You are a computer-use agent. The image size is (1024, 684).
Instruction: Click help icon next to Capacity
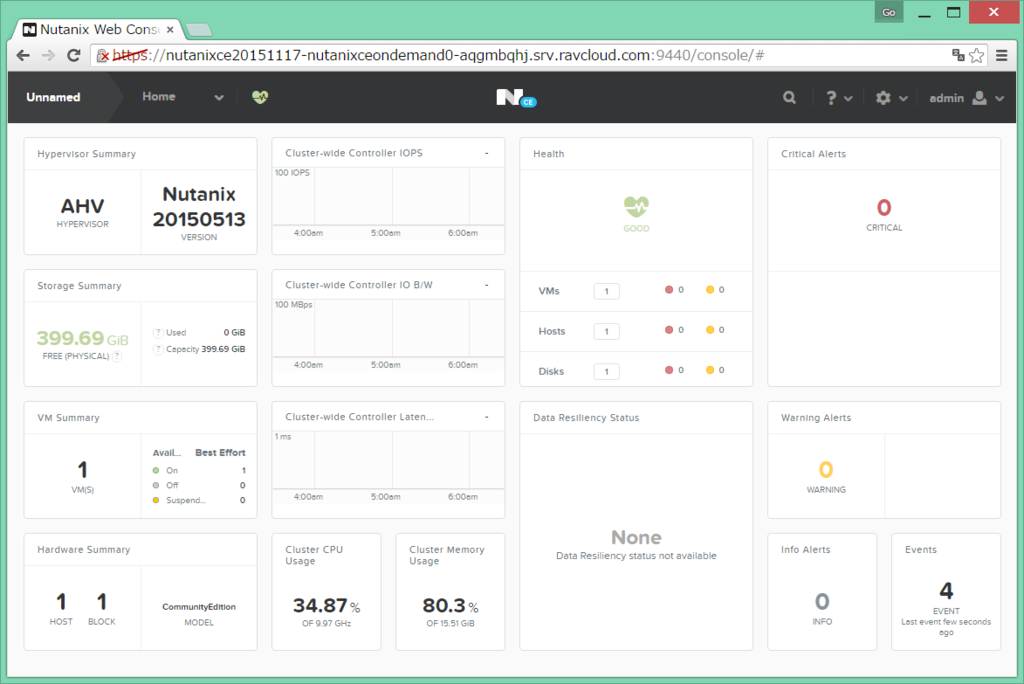point(157,350)
